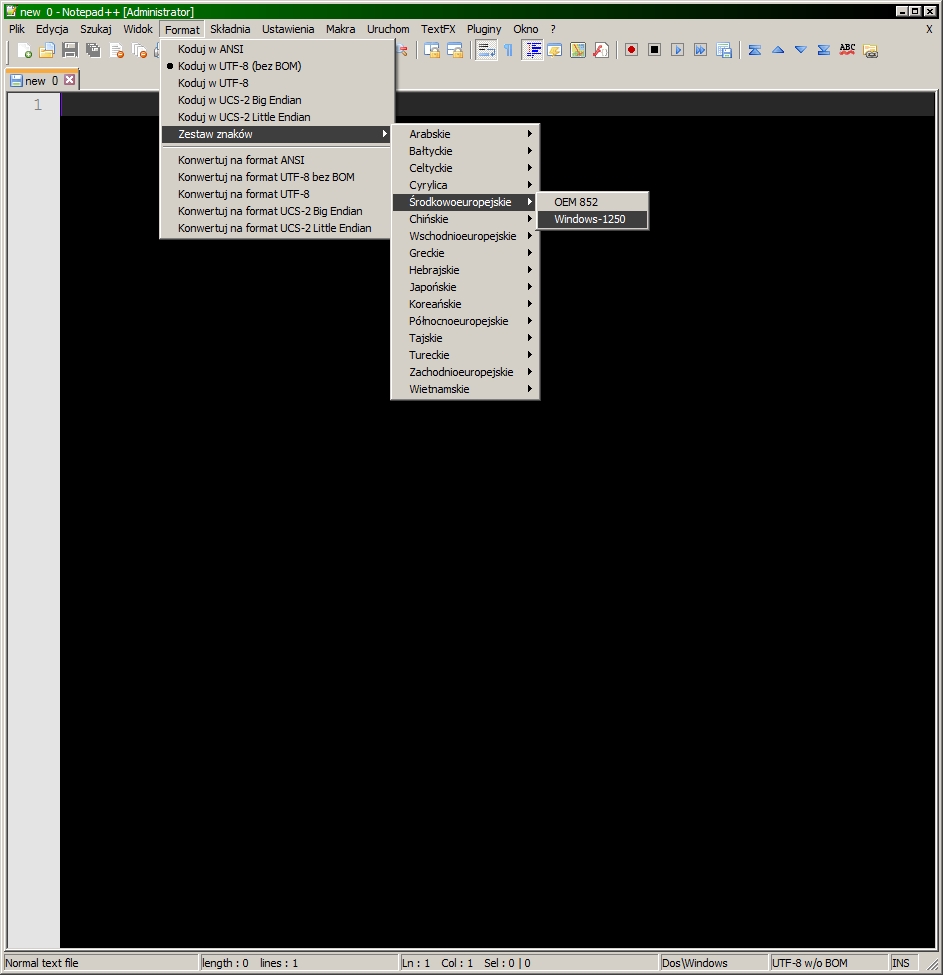Image resolution: width=943 pixels, height=975 pixels.
Task: Click the synchronize vertical scrolling icon
Action: pyautogui.click(x=431, y=50)
